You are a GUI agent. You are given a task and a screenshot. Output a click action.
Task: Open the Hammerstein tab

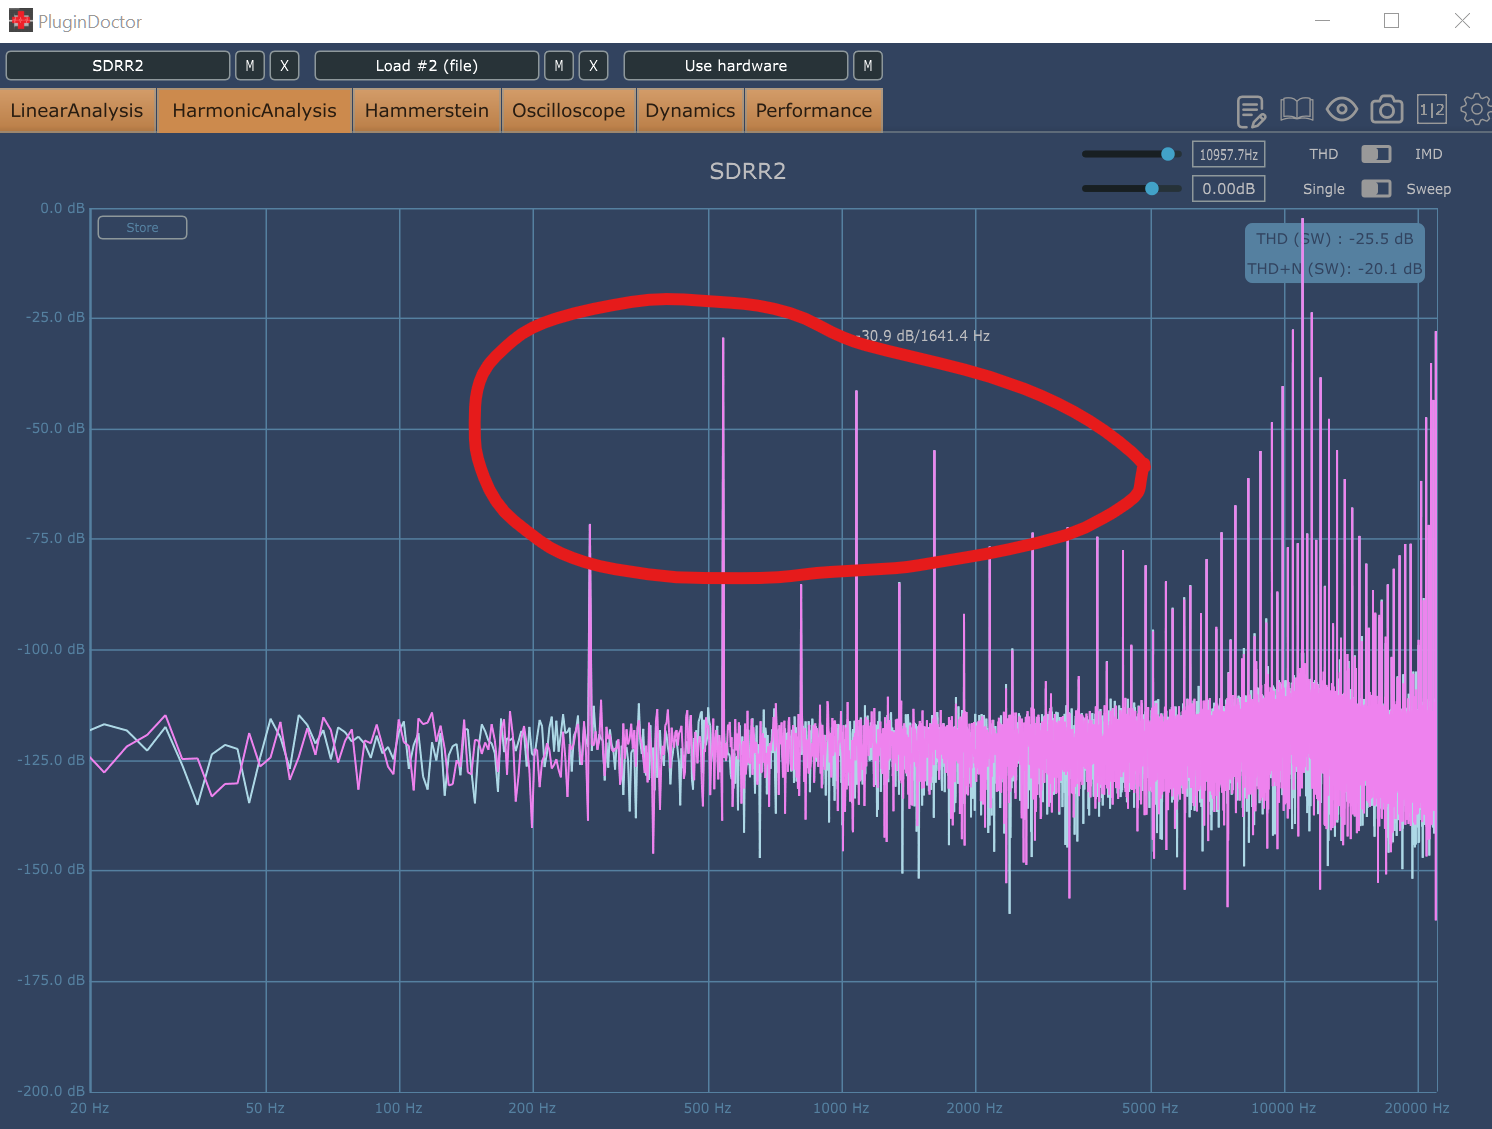click(426, 111)
